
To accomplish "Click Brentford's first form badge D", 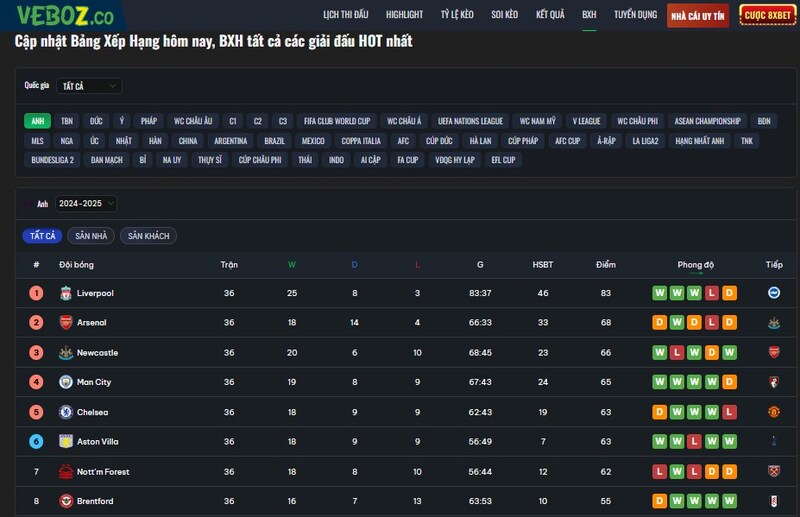I will [x=660, y=501].
